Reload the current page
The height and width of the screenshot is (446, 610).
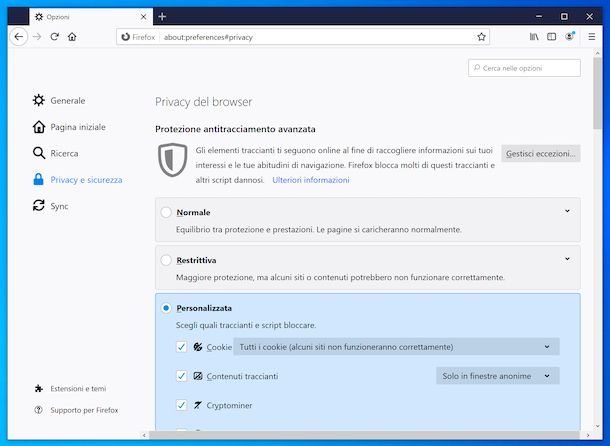[54, 37]
